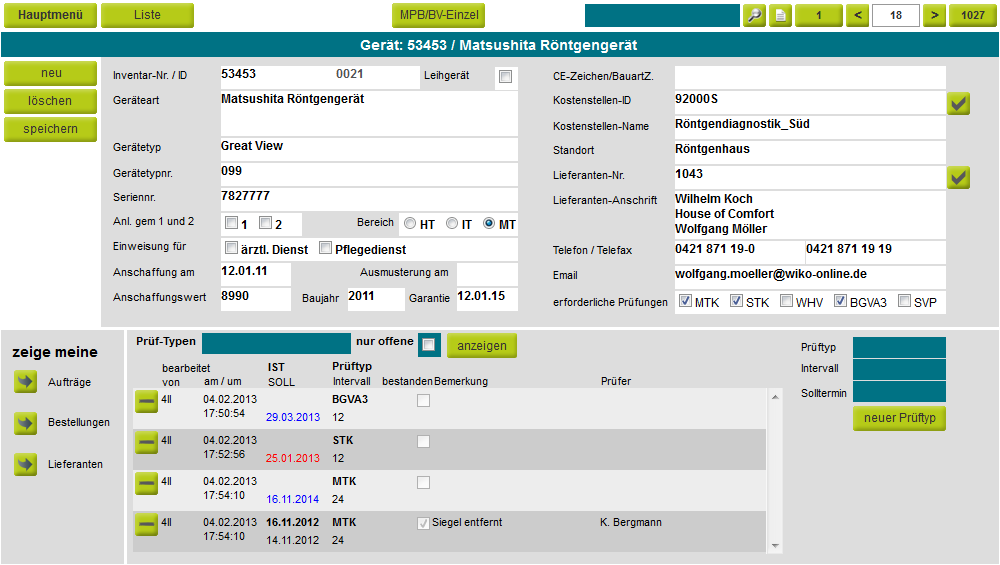Go to previous record with < button
The image size is (1000, 565).
click(858, 15)
